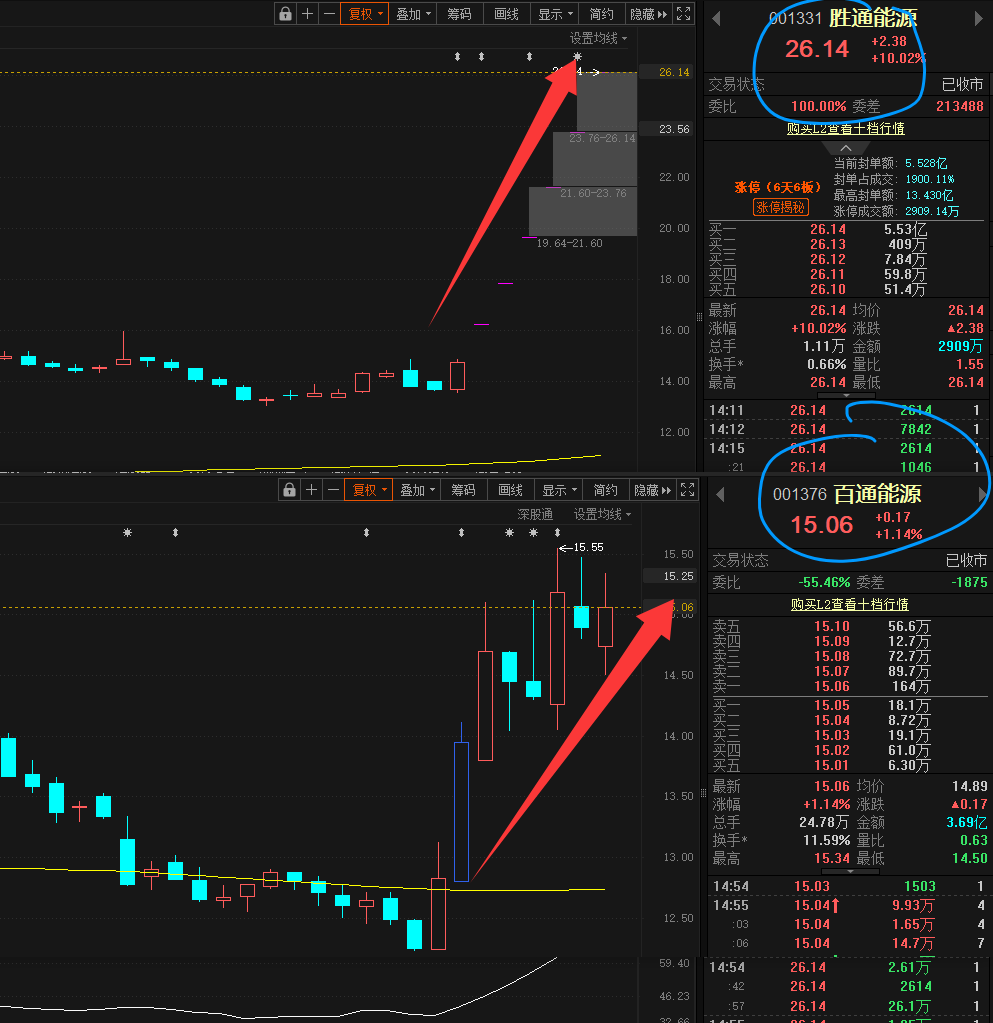Toggle 简约 mode in 胜通能源 chart toolbar
The height and width of the screenshot is (1023, 993).
tap(602, 14)
